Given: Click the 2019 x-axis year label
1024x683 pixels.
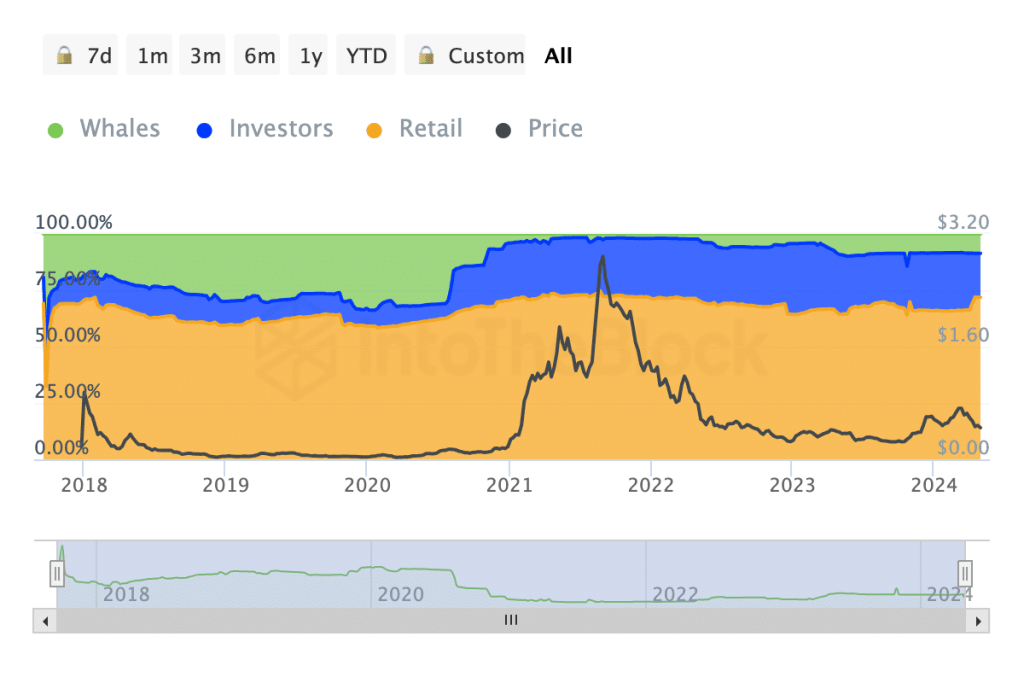Looking at the screenshot, I should point(225,485).
